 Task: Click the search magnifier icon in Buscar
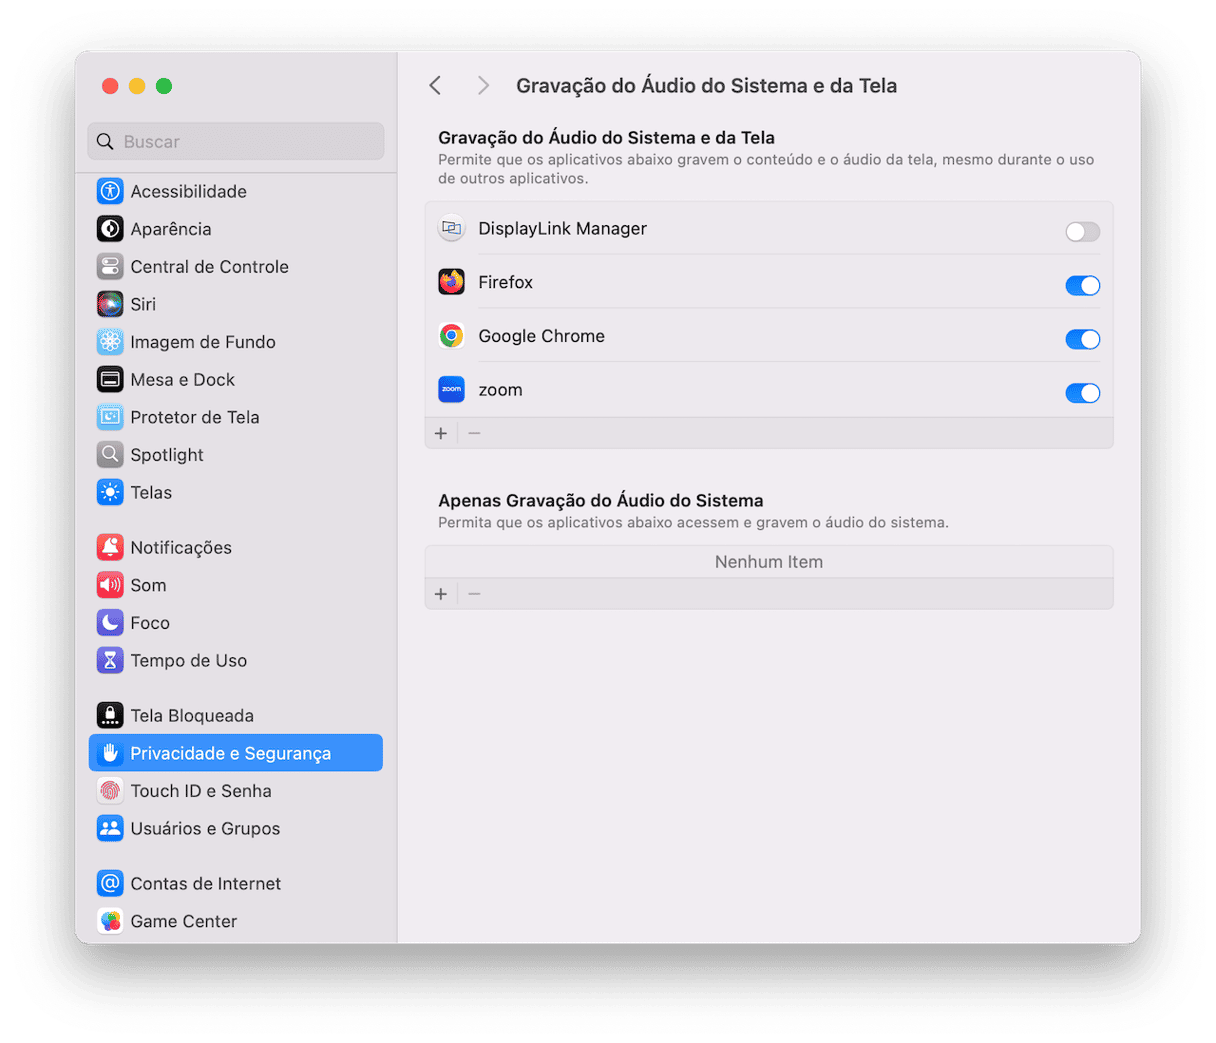click(x=105, y=142)
